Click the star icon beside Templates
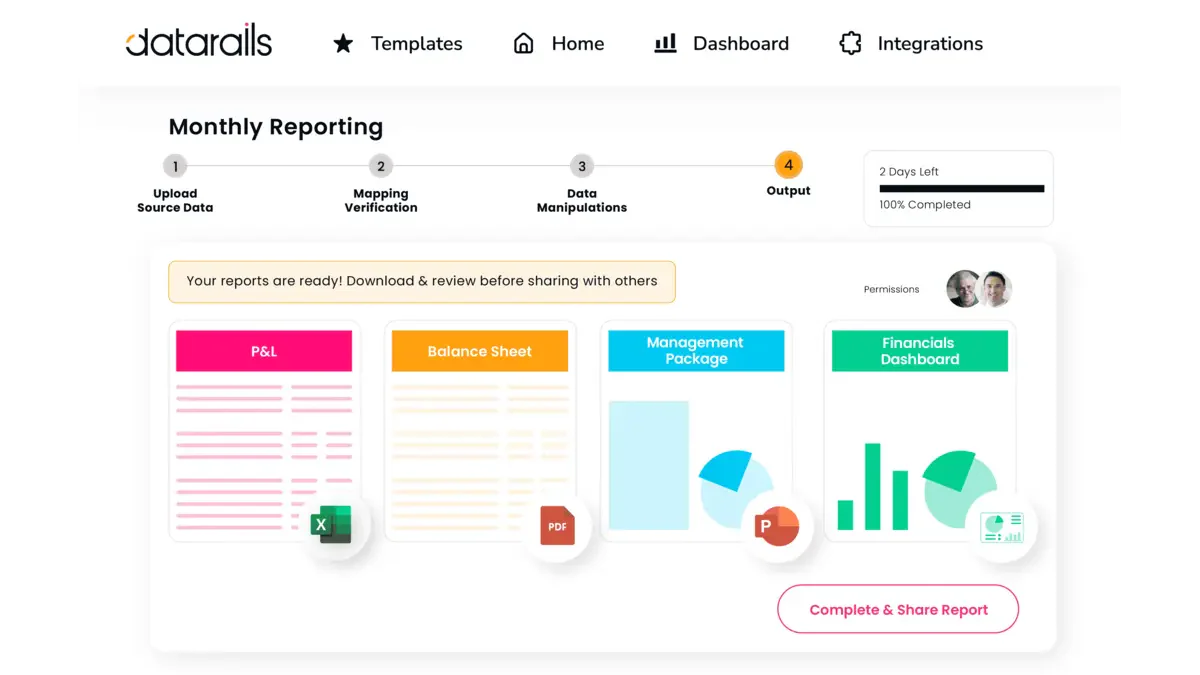 pos(343,43)
